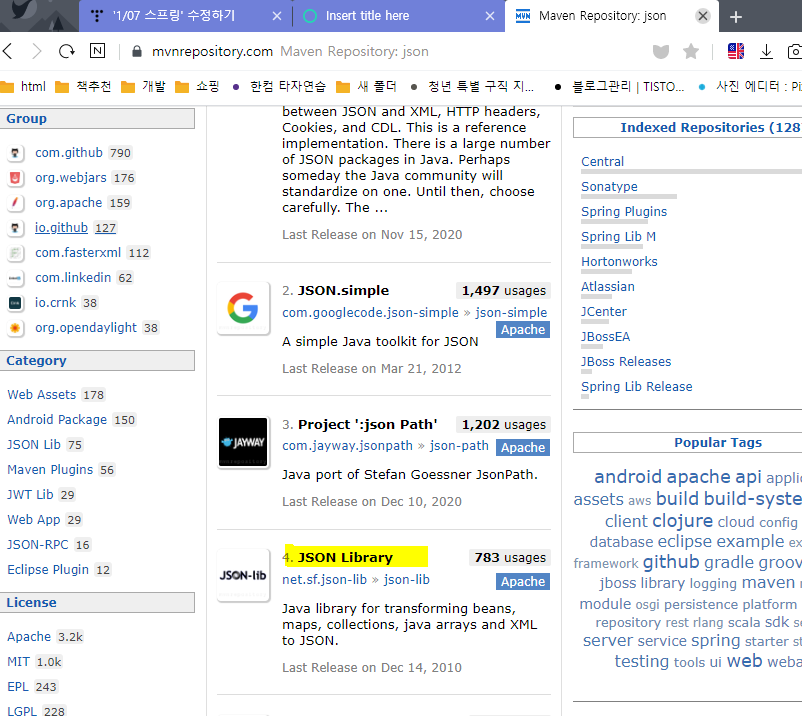The image size is (802, 716).
Task: Click the org.opendaylight group icon
Action: [x=15, y=328]
